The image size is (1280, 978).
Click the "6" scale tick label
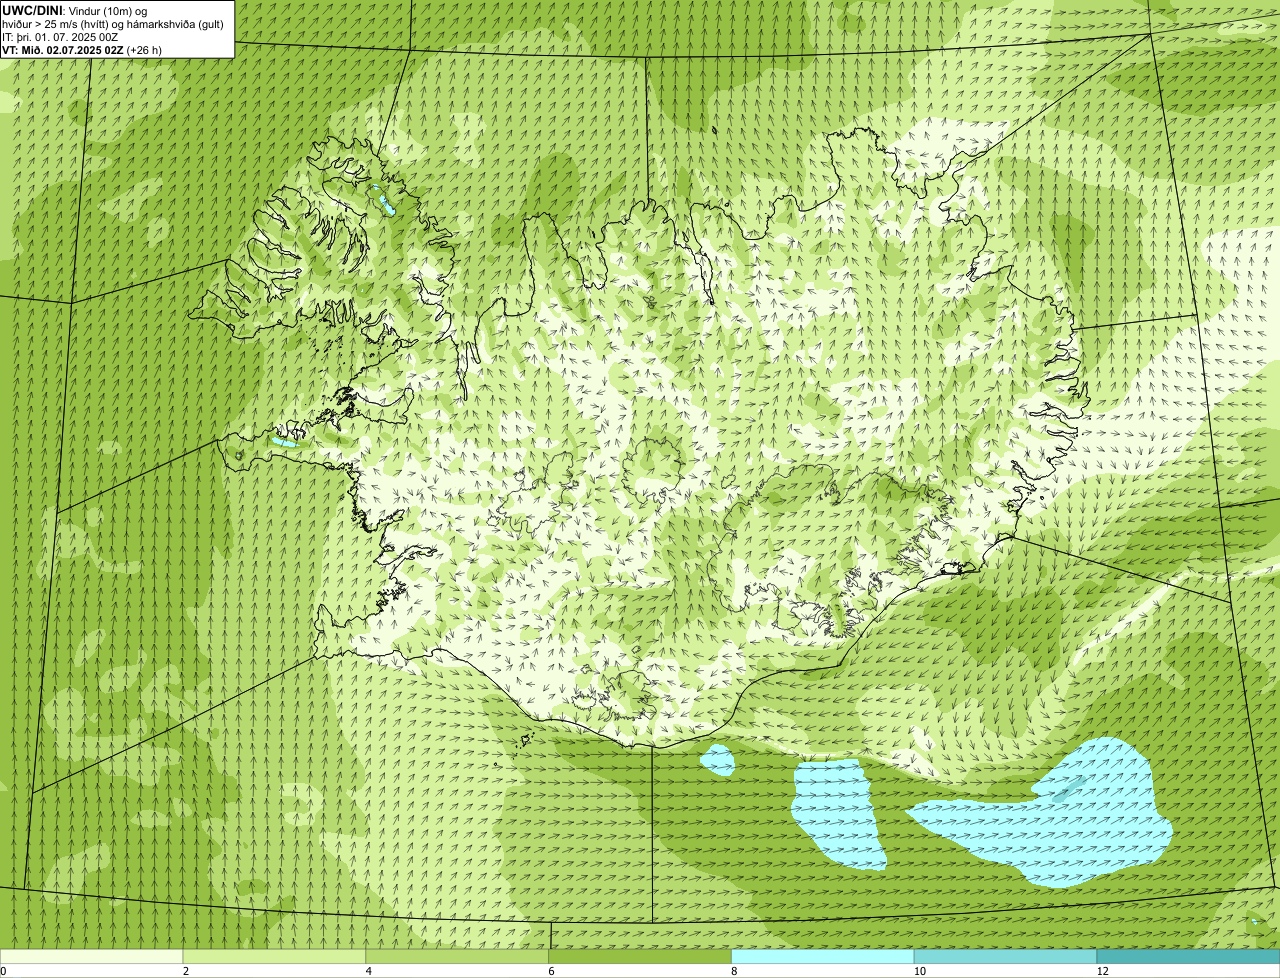click(552, 971)
